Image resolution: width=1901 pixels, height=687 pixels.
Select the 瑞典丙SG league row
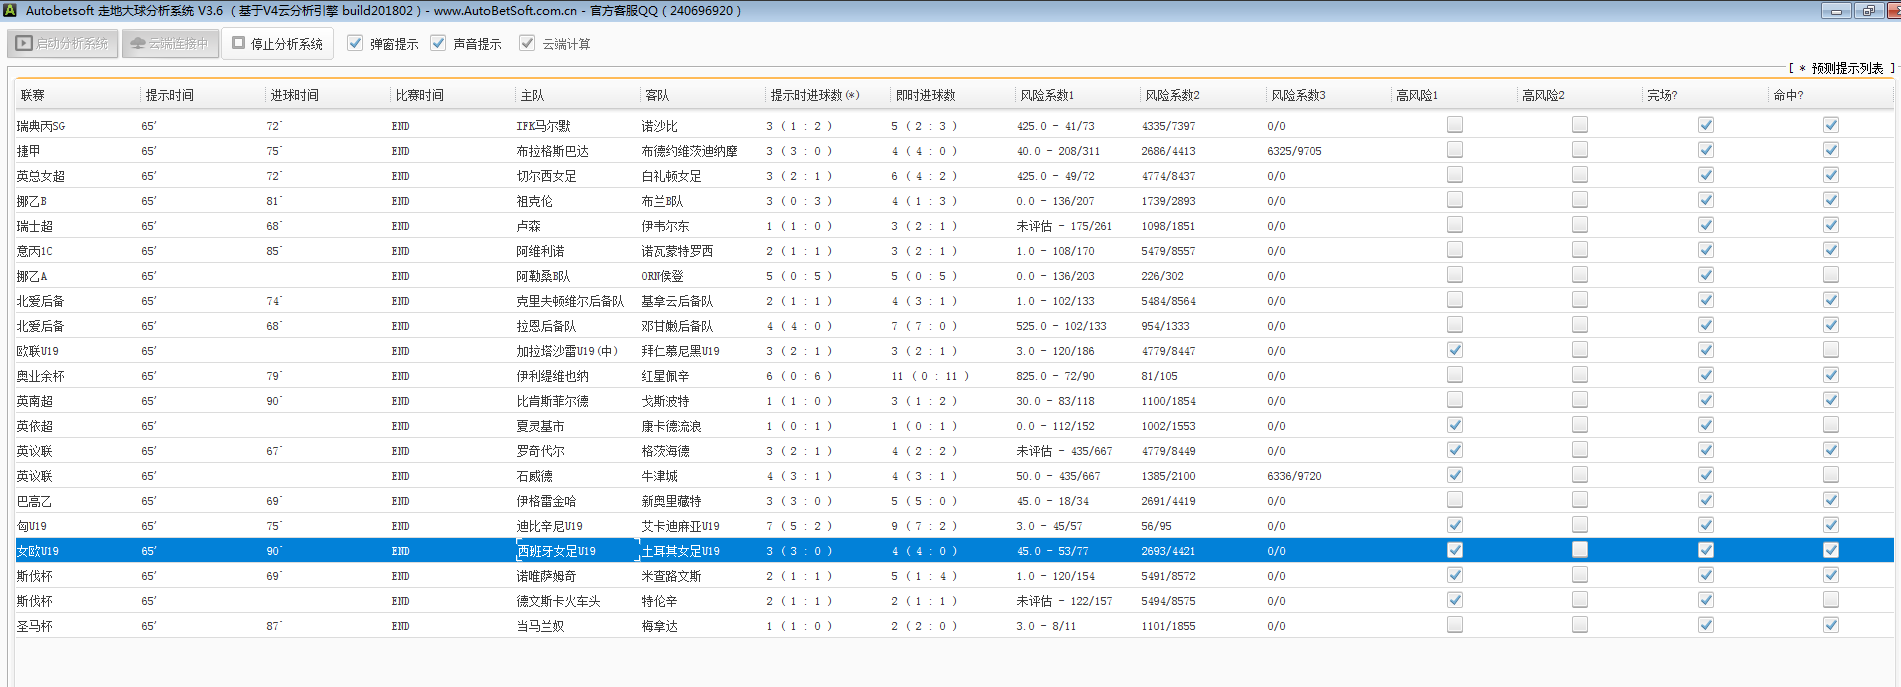(41, 126)
